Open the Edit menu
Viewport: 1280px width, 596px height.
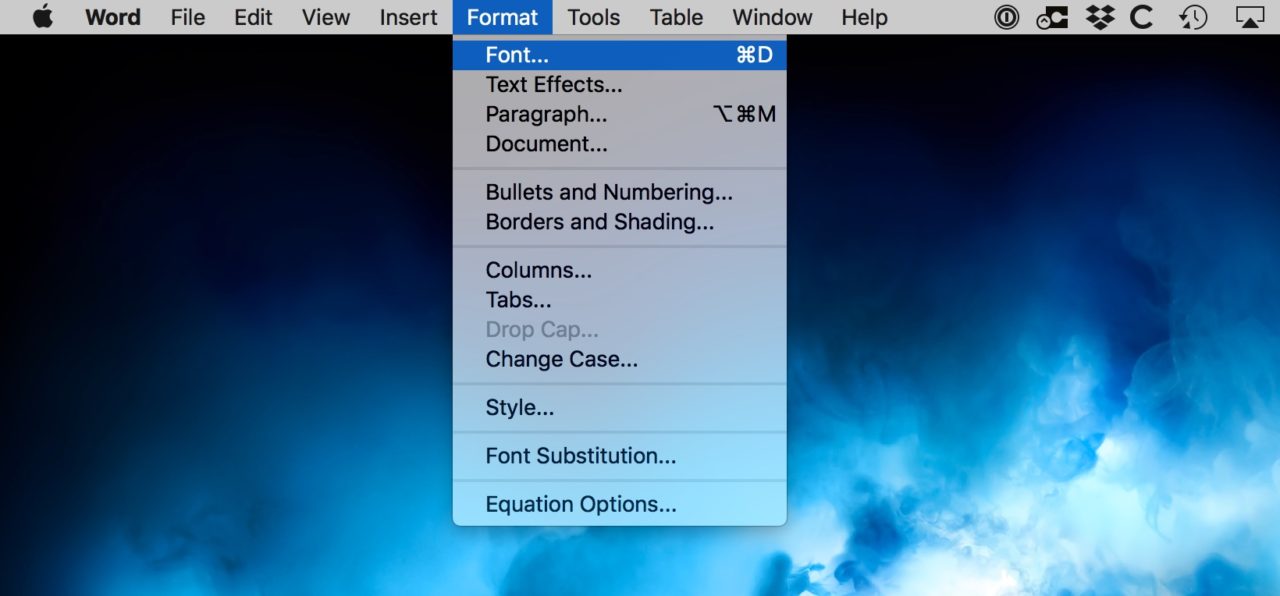pos(253,17)
